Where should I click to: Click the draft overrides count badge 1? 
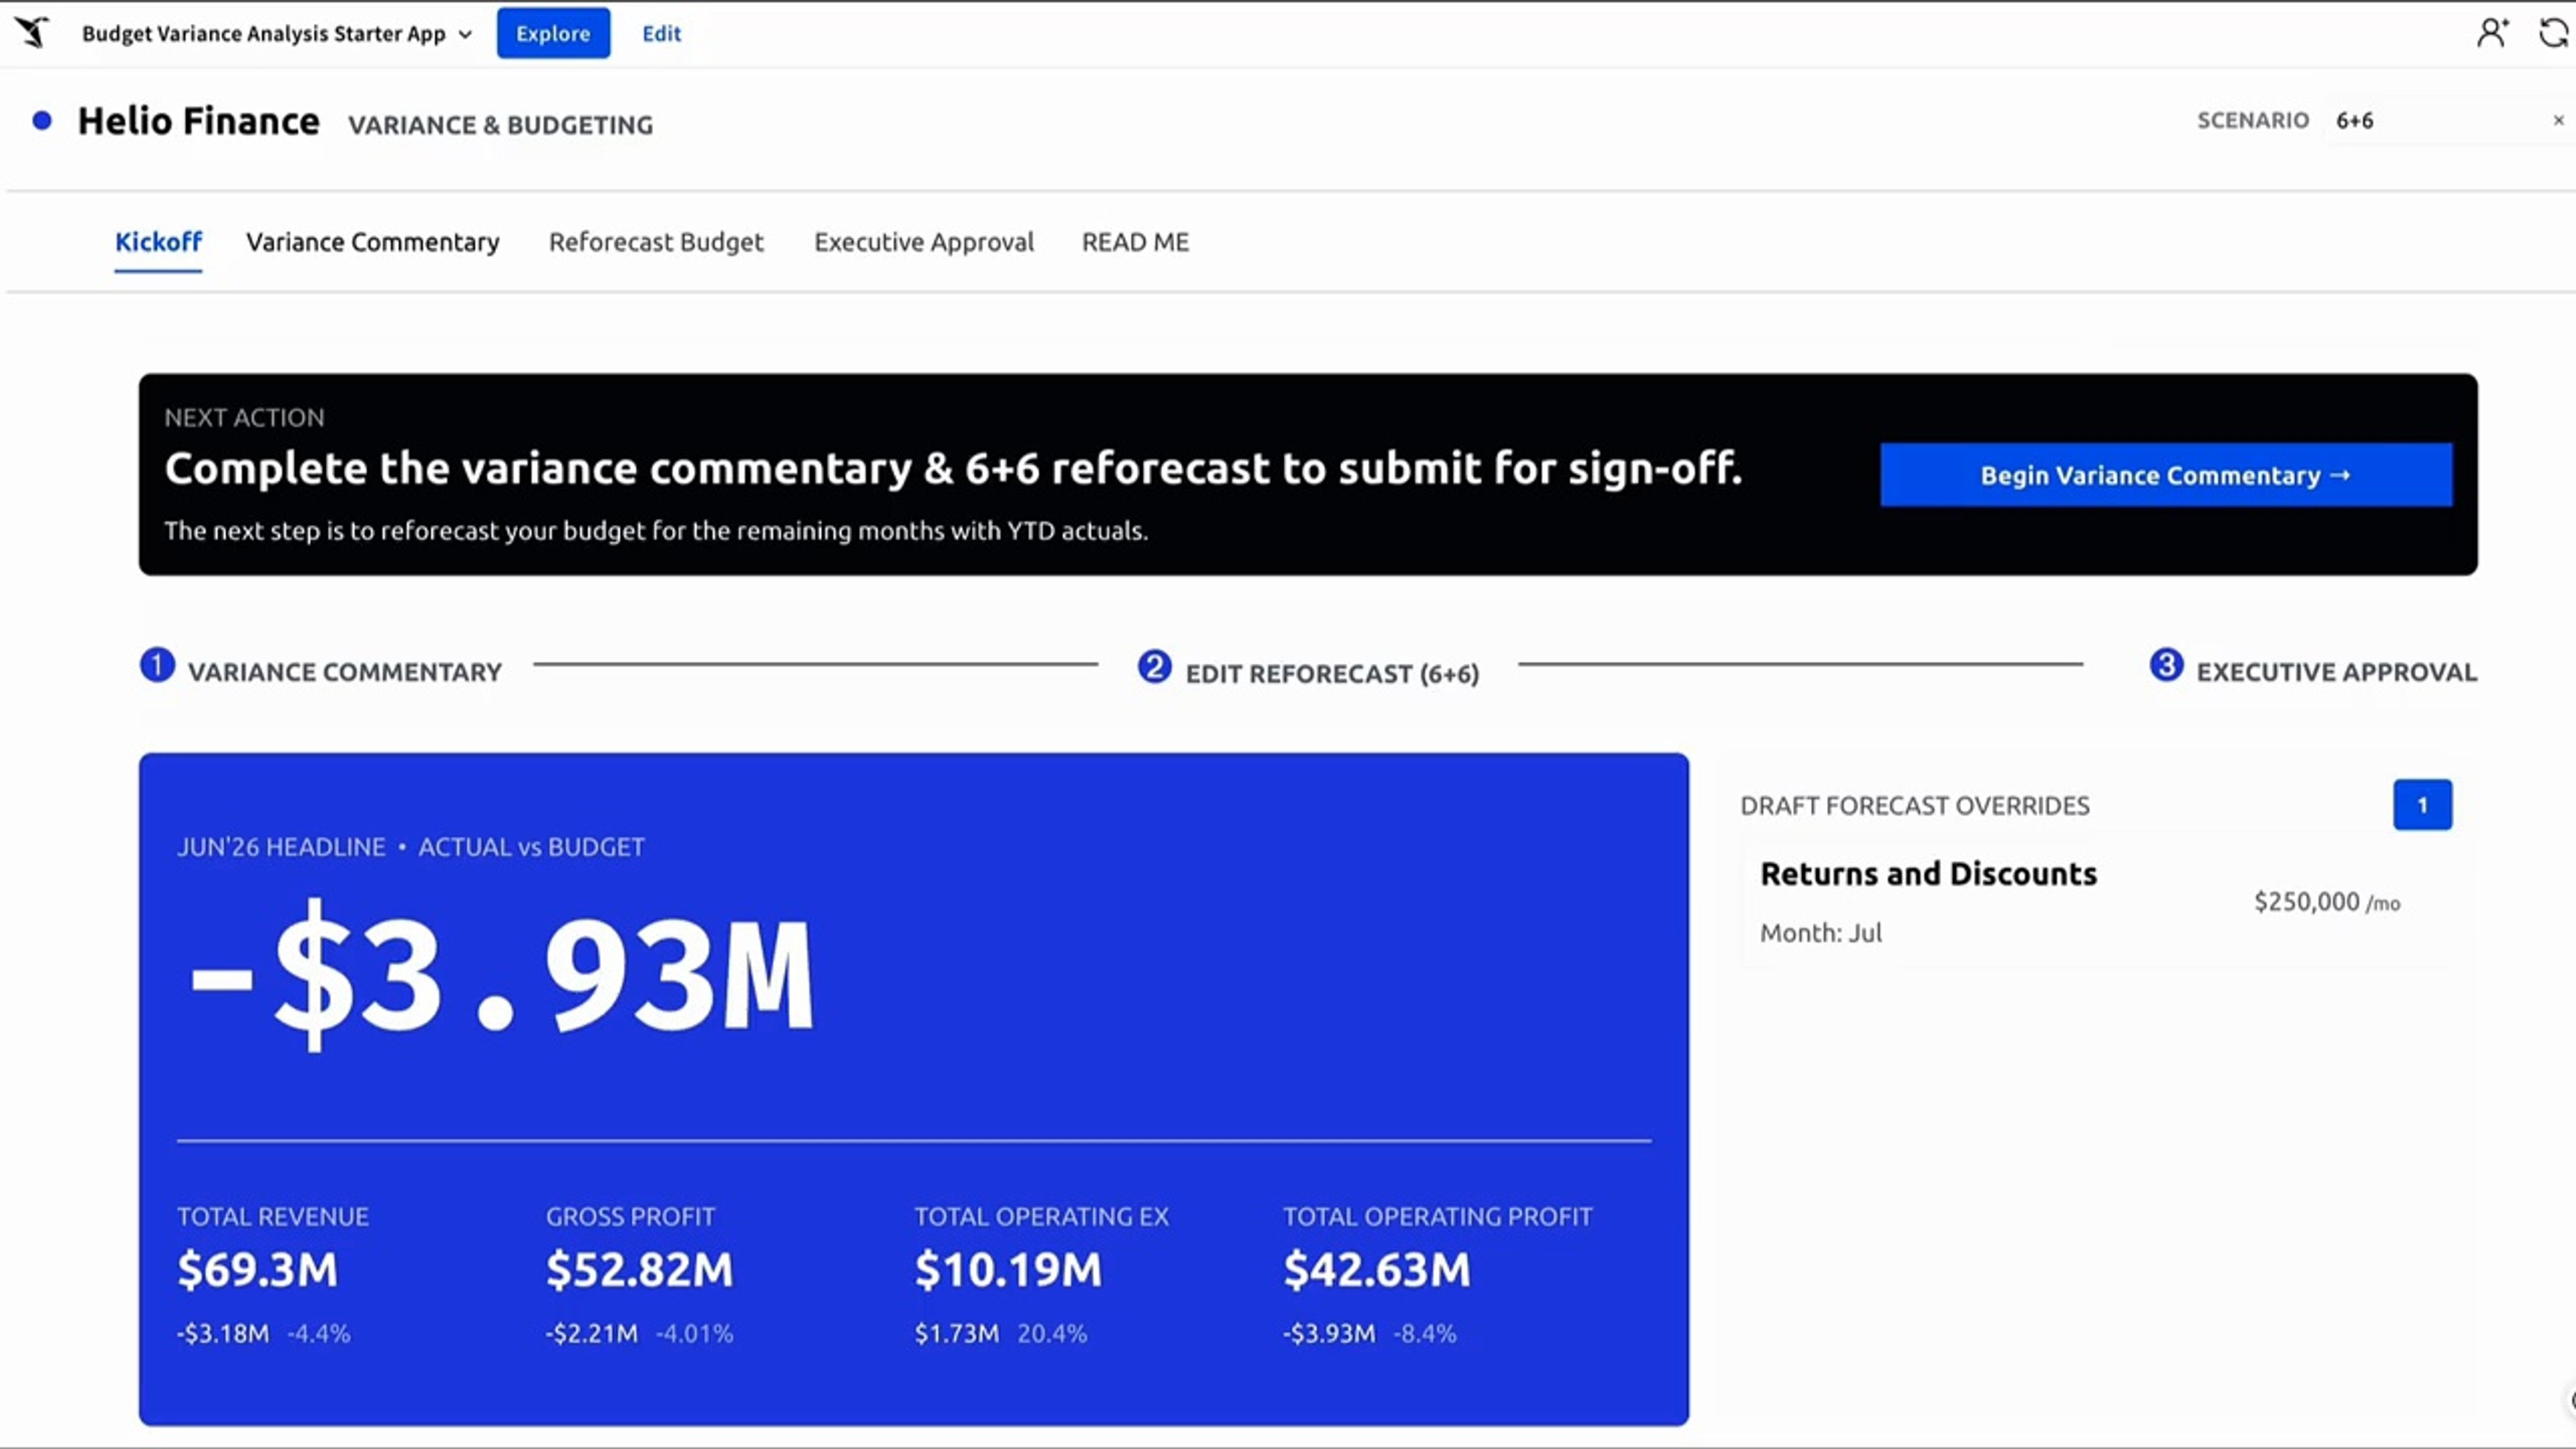pos(2422,805)
